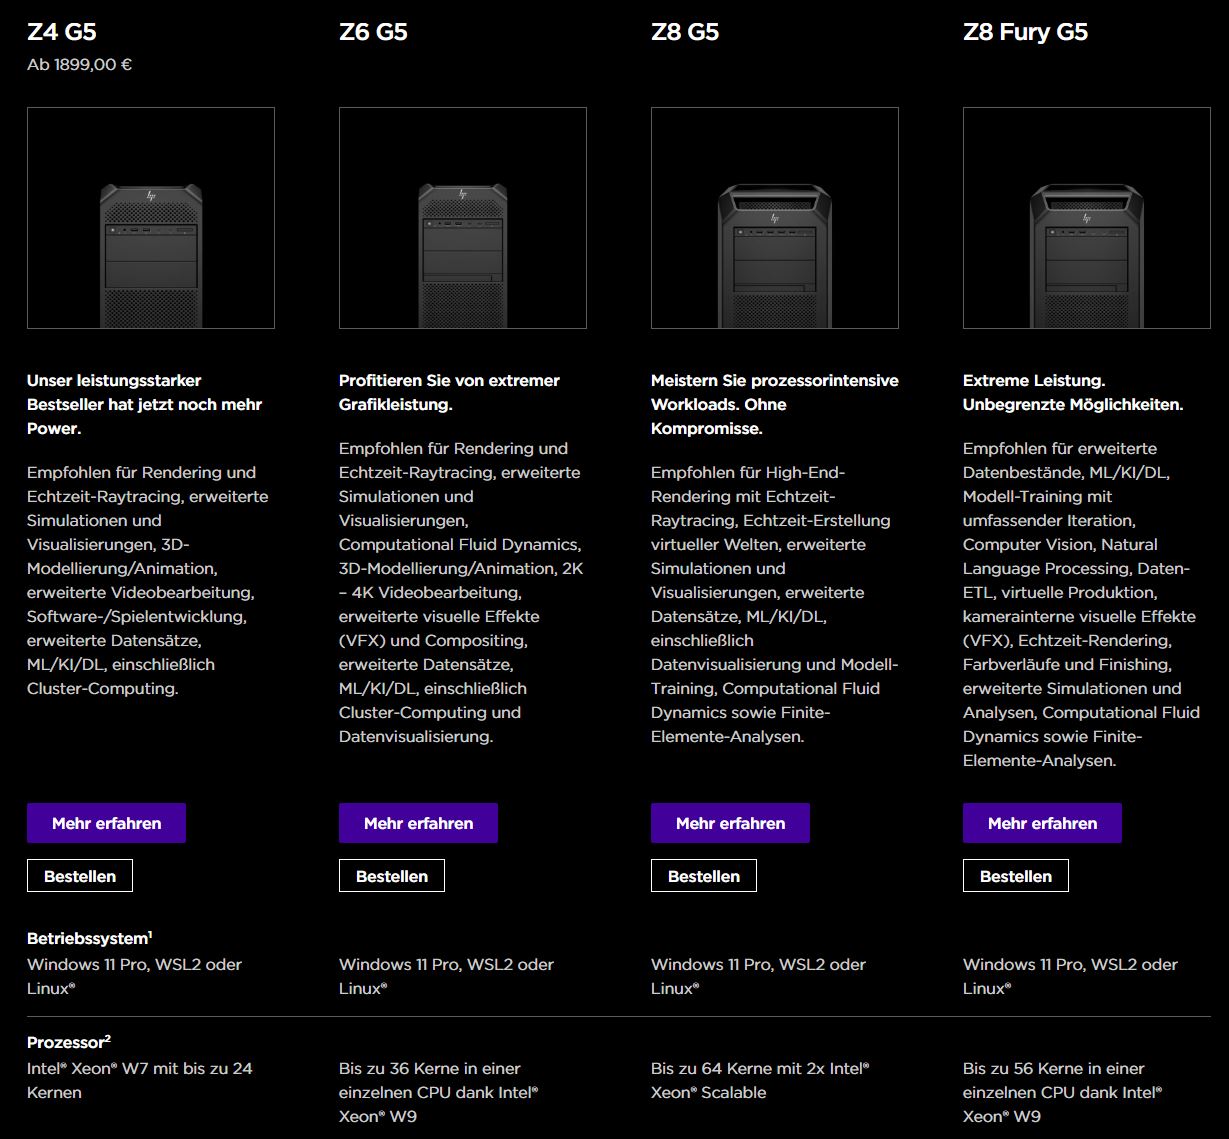Select the Z6 G5 workstation image
Image resolution: width=1229 pixels, height=1139 pixels.
[x=463, y=218]
